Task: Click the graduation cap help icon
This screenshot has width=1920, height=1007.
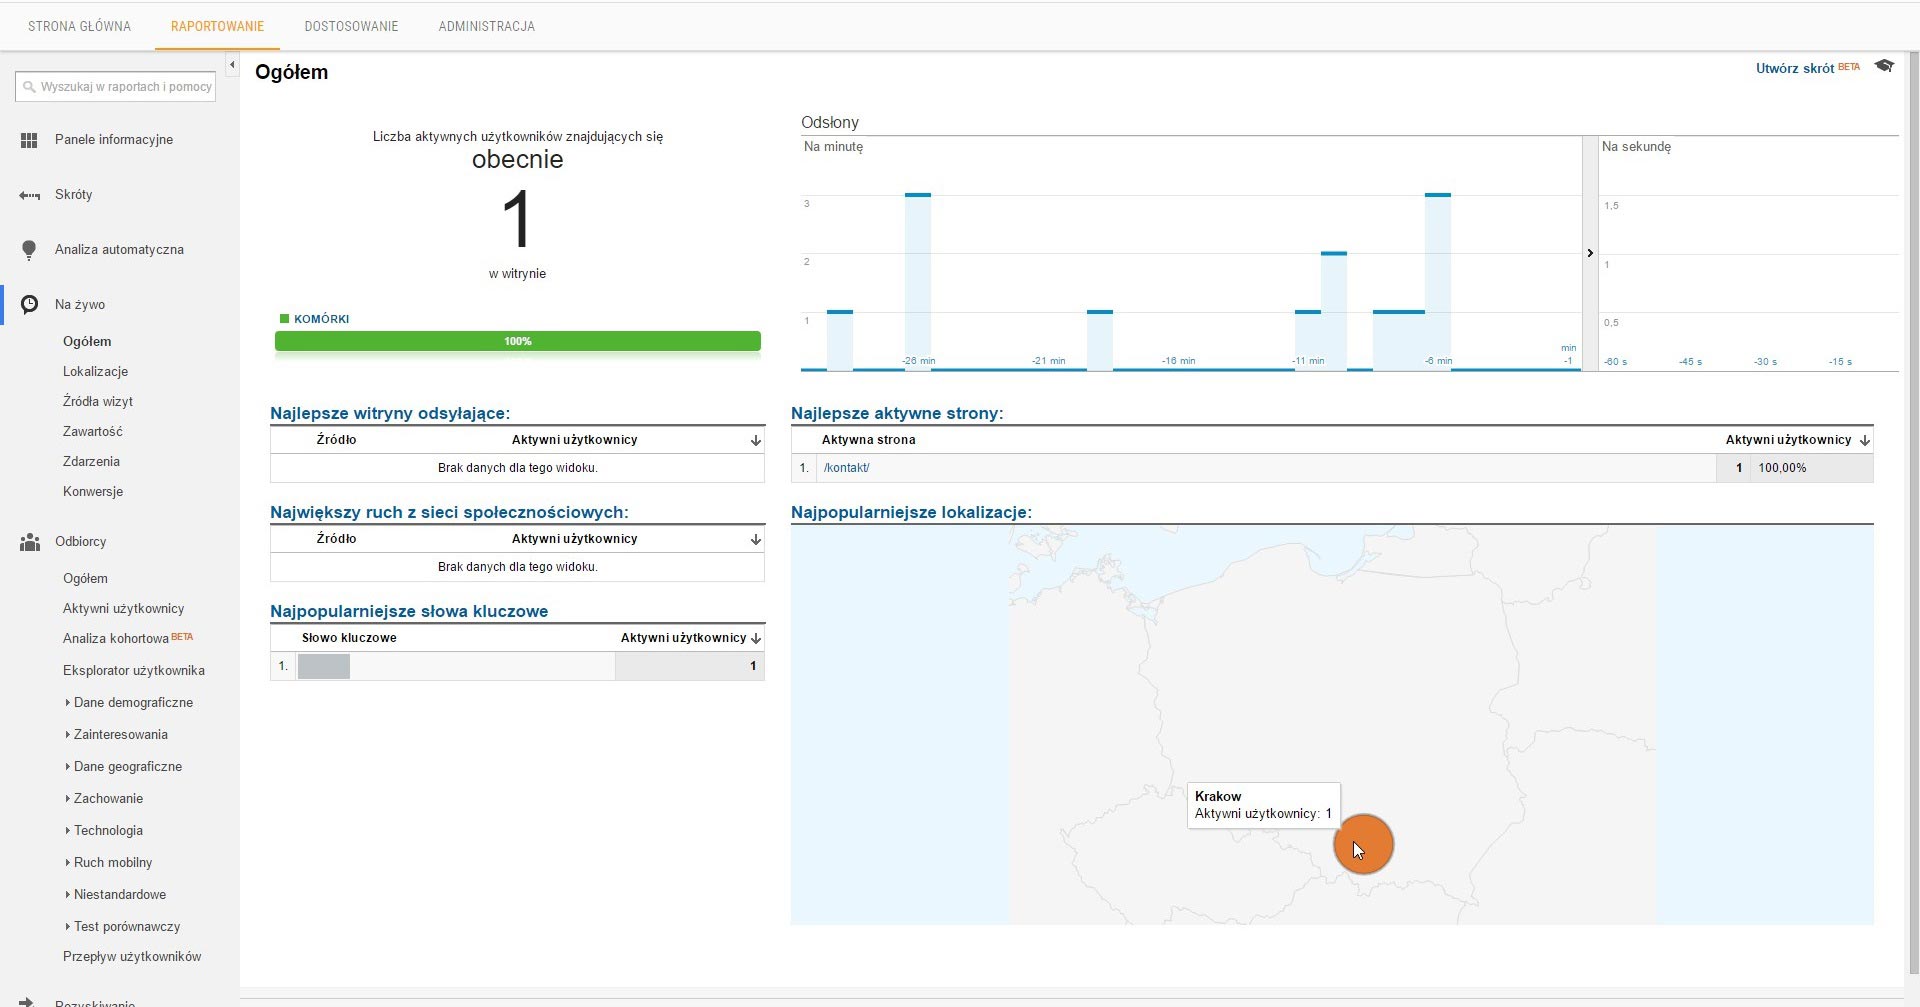Action: point(1884,66)
